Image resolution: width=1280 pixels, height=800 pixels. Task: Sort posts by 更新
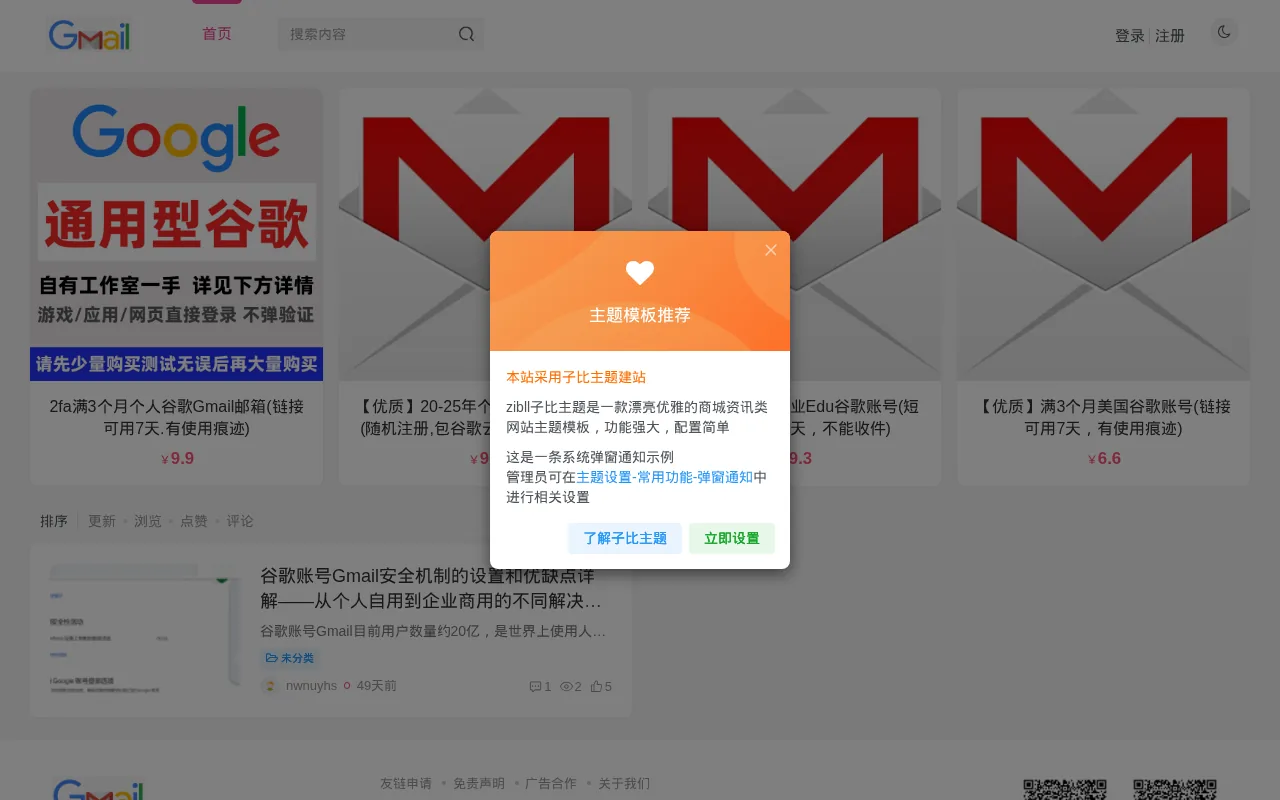(102, 521)
